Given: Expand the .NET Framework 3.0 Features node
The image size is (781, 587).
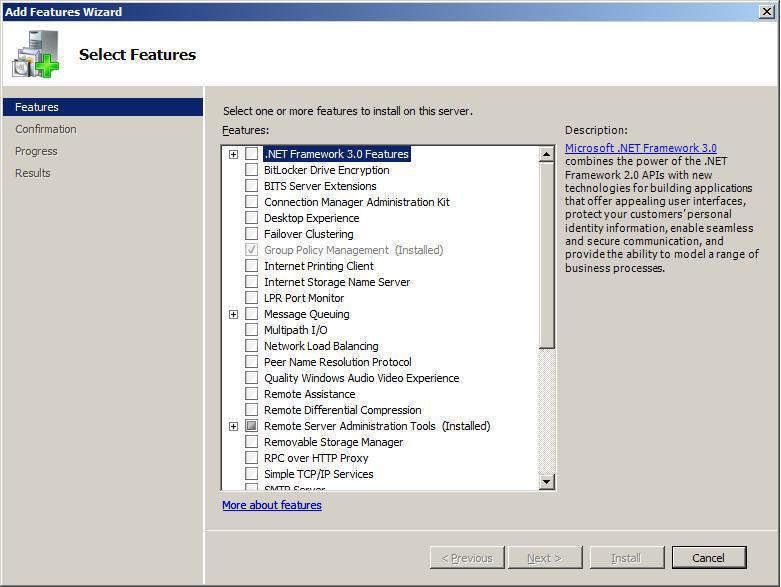Looking at the screenshot, I should 233,154.
